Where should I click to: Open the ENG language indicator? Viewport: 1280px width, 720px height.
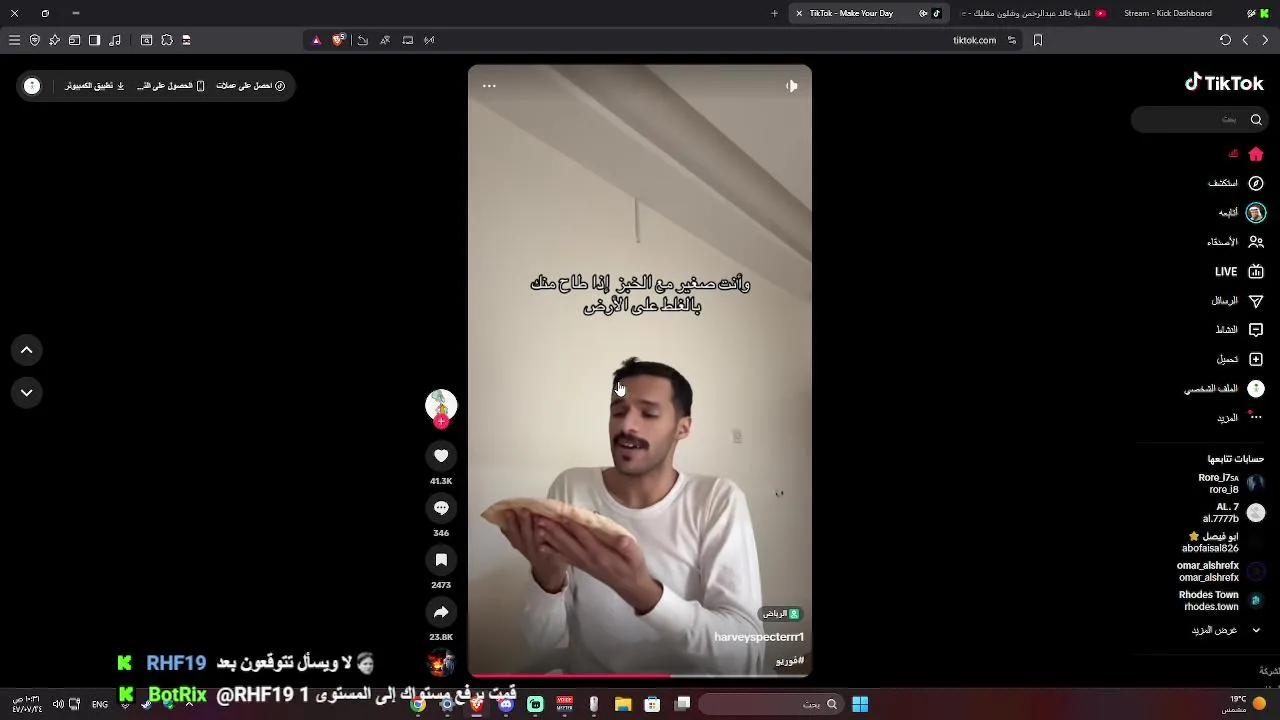(x=100, y=704)
